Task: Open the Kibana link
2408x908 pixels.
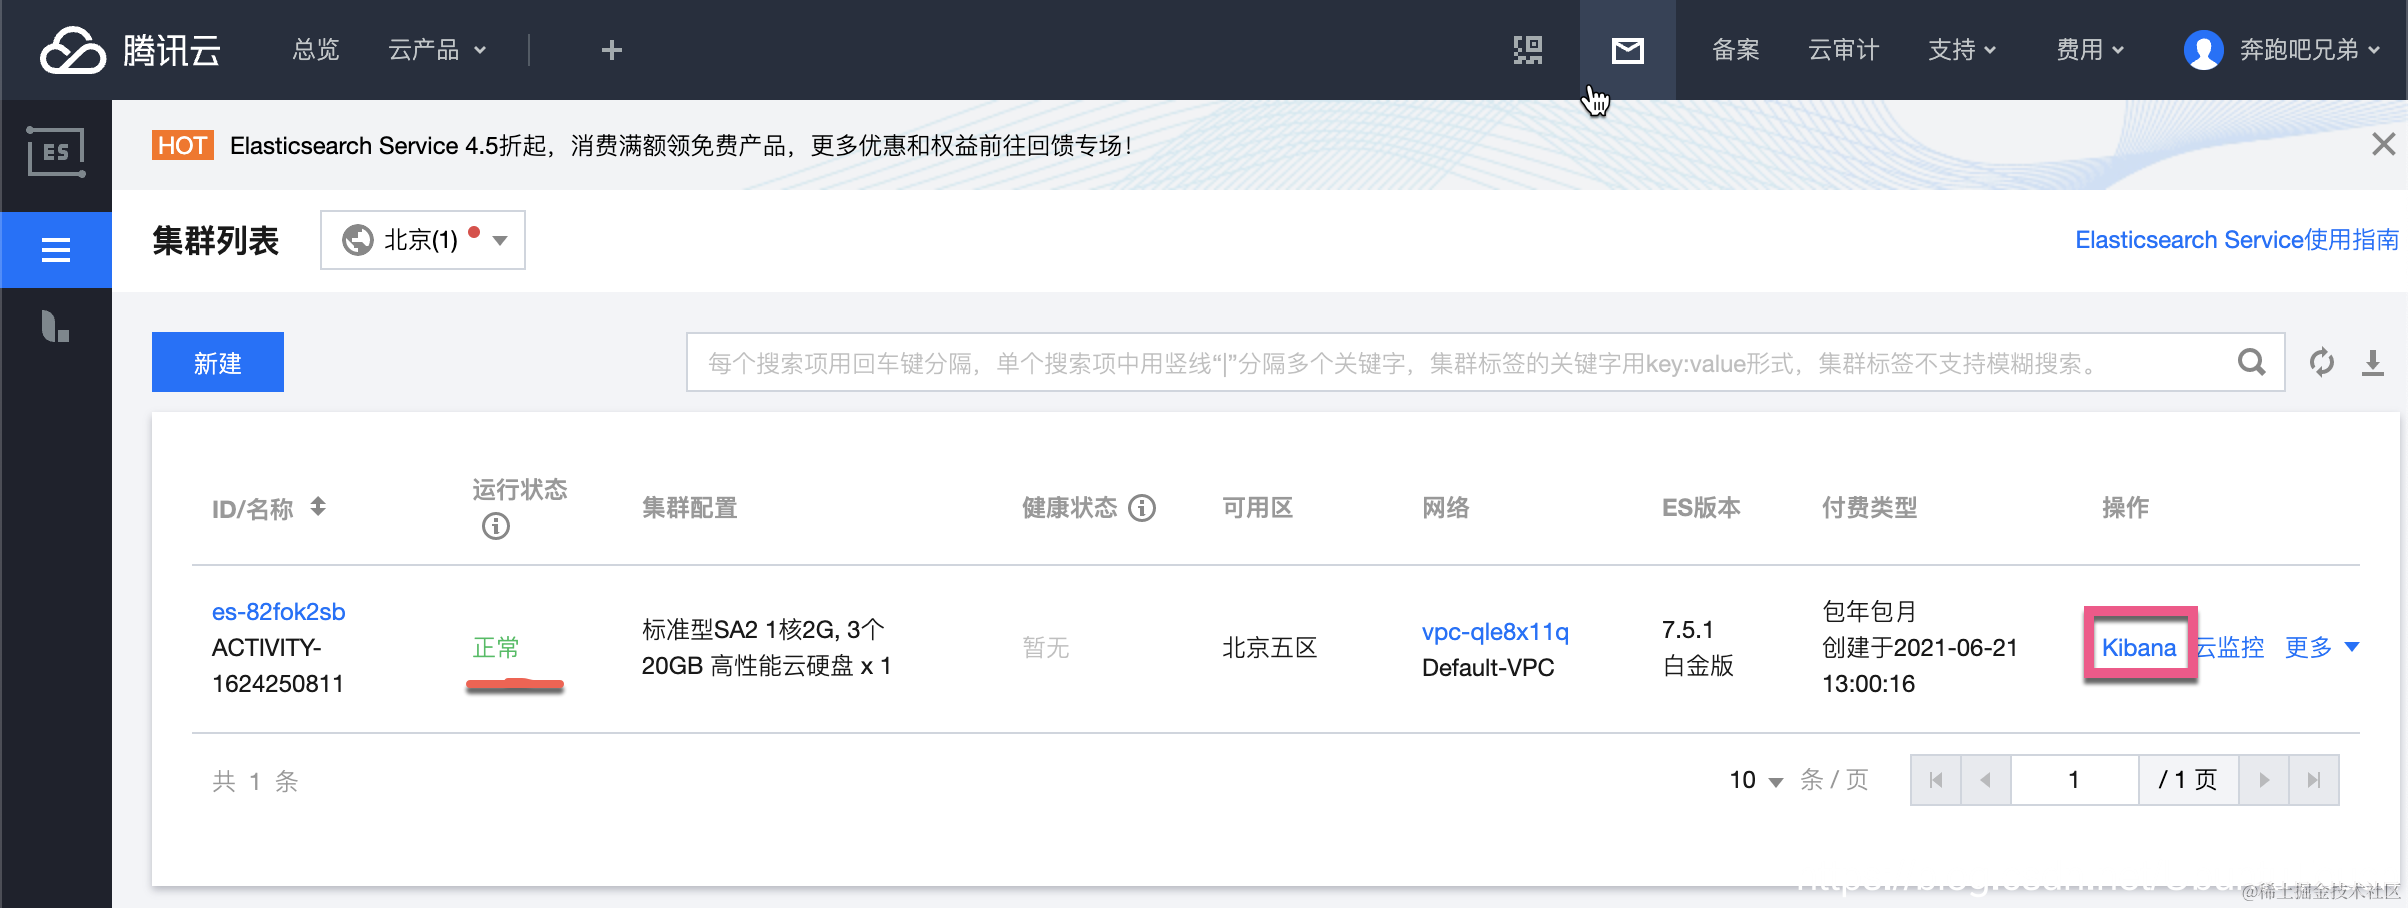Action: click(2139, 647)
